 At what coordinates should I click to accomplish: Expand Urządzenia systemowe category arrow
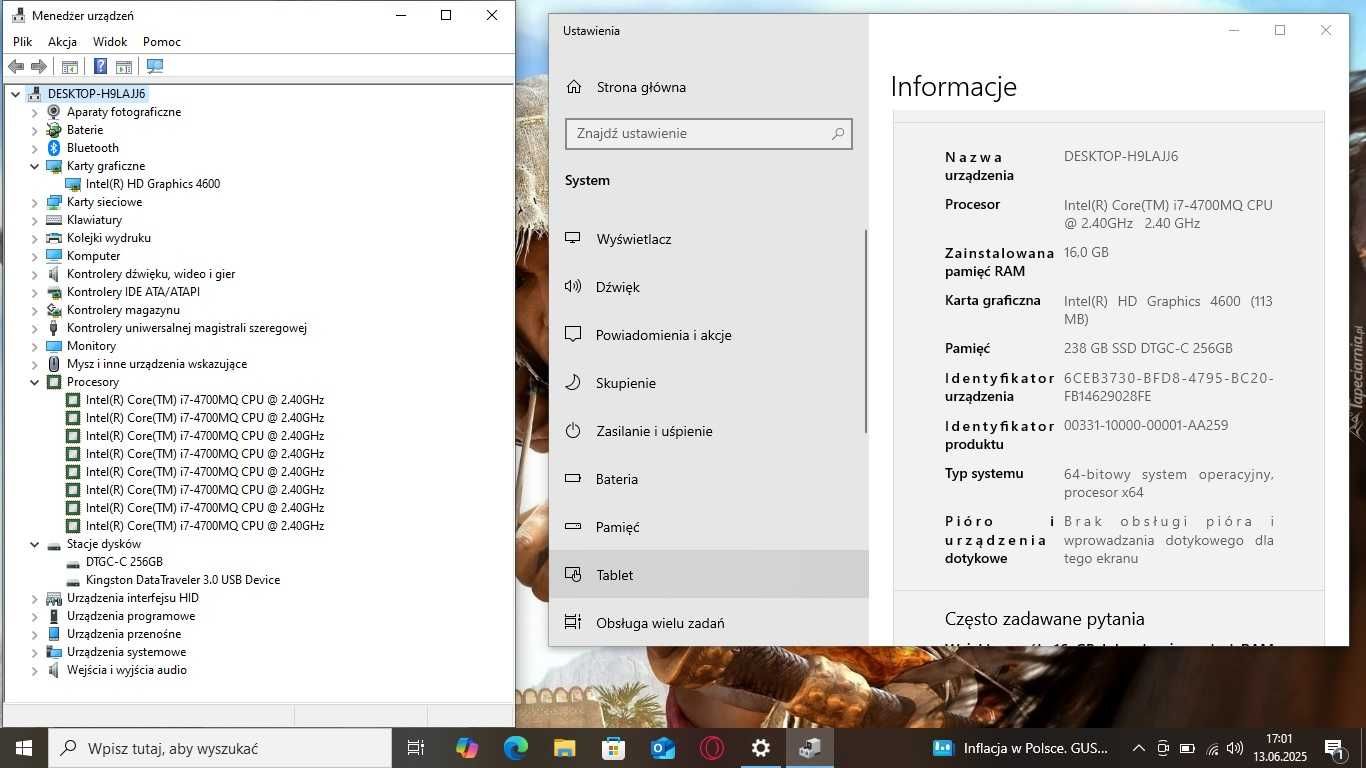(34, 652)
